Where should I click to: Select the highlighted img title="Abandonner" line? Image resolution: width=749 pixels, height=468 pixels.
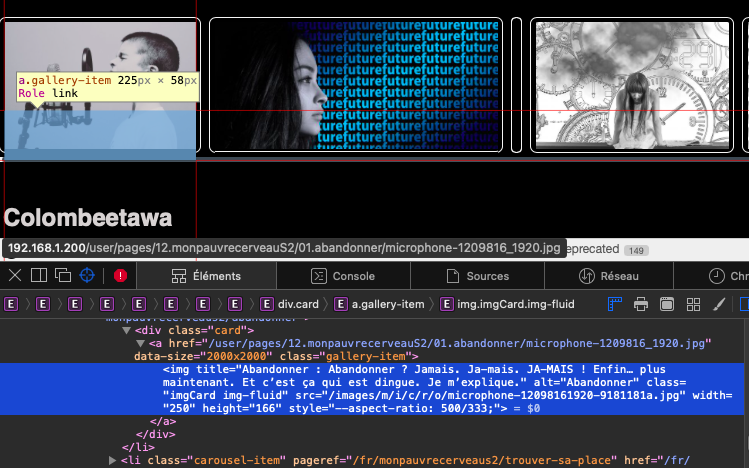(x=372, y=389)
